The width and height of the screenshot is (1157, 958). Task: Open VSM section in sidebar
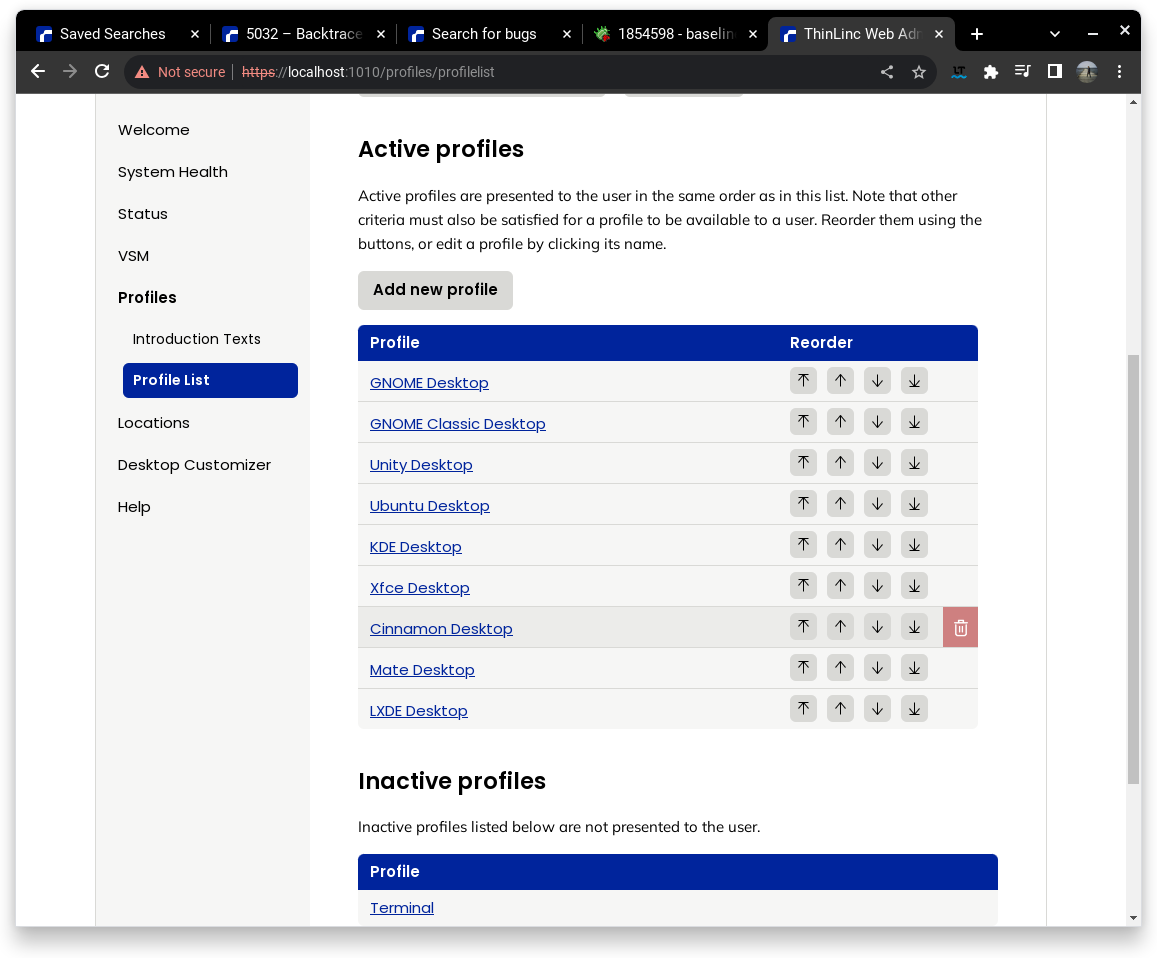133,256
